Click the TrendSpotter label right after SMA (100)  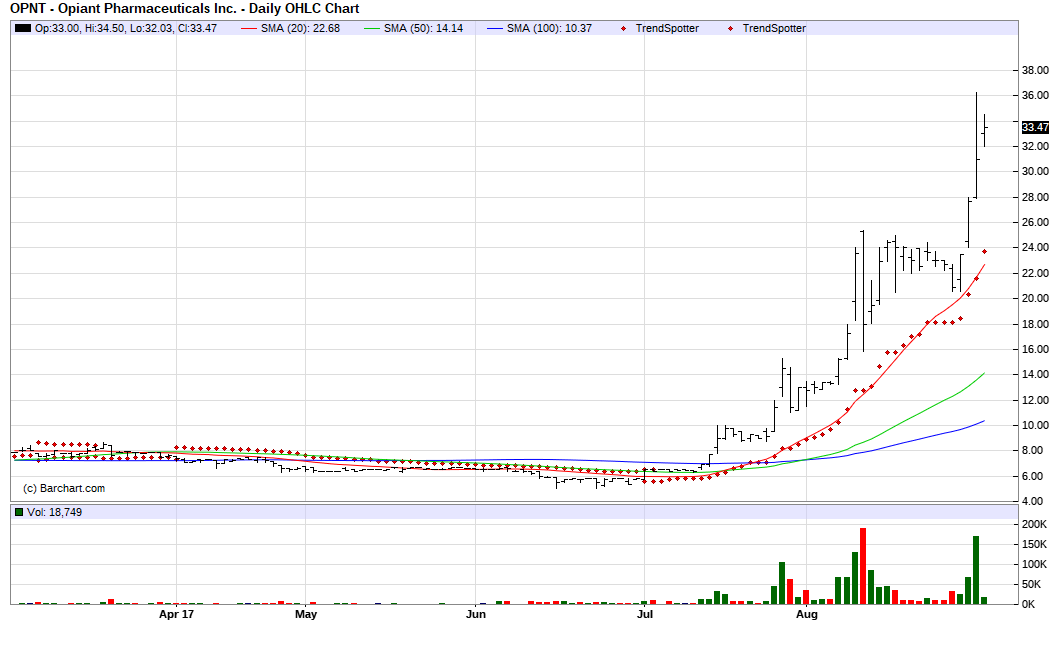667,28
